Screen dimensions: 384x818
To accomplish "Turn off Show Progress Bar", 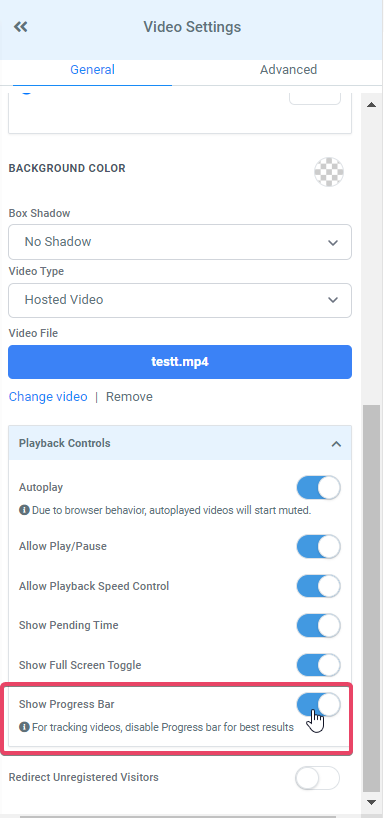I will 318,705.
